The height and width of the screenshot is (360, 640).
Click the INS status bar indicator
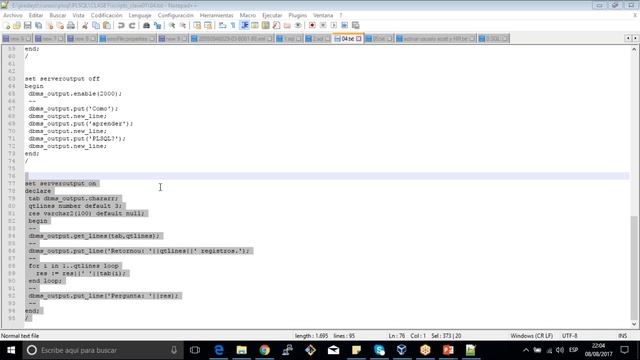coord(622,336)
